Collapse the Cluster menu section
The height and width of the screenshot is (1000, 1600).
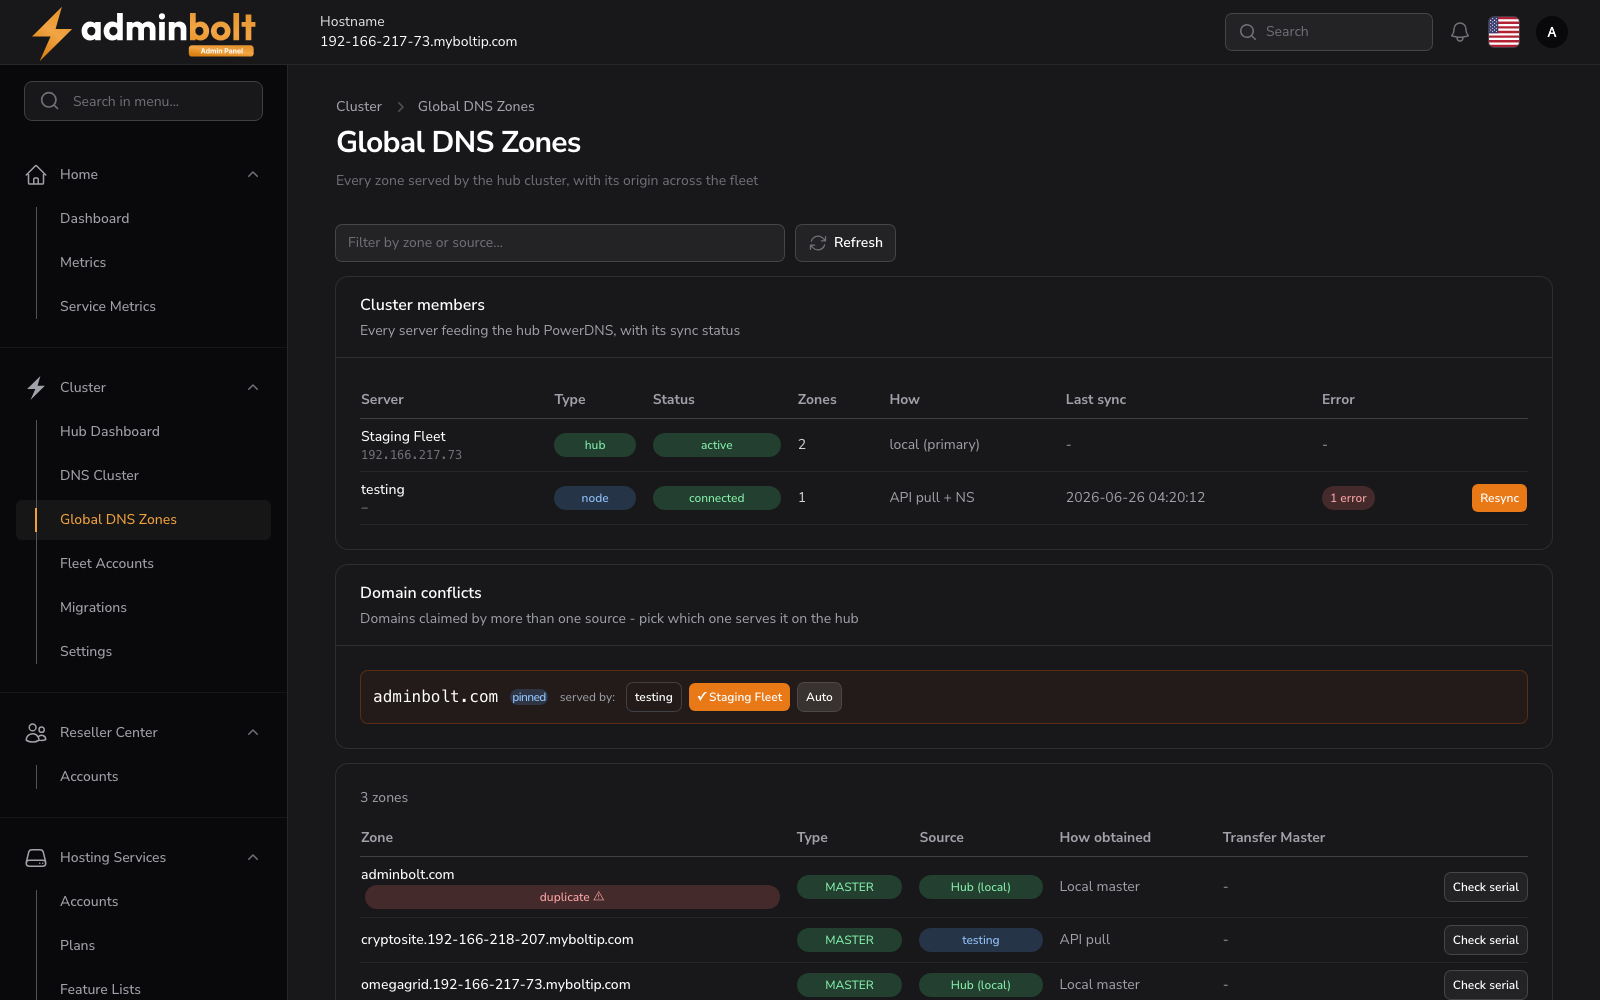[x=253, y=387]
